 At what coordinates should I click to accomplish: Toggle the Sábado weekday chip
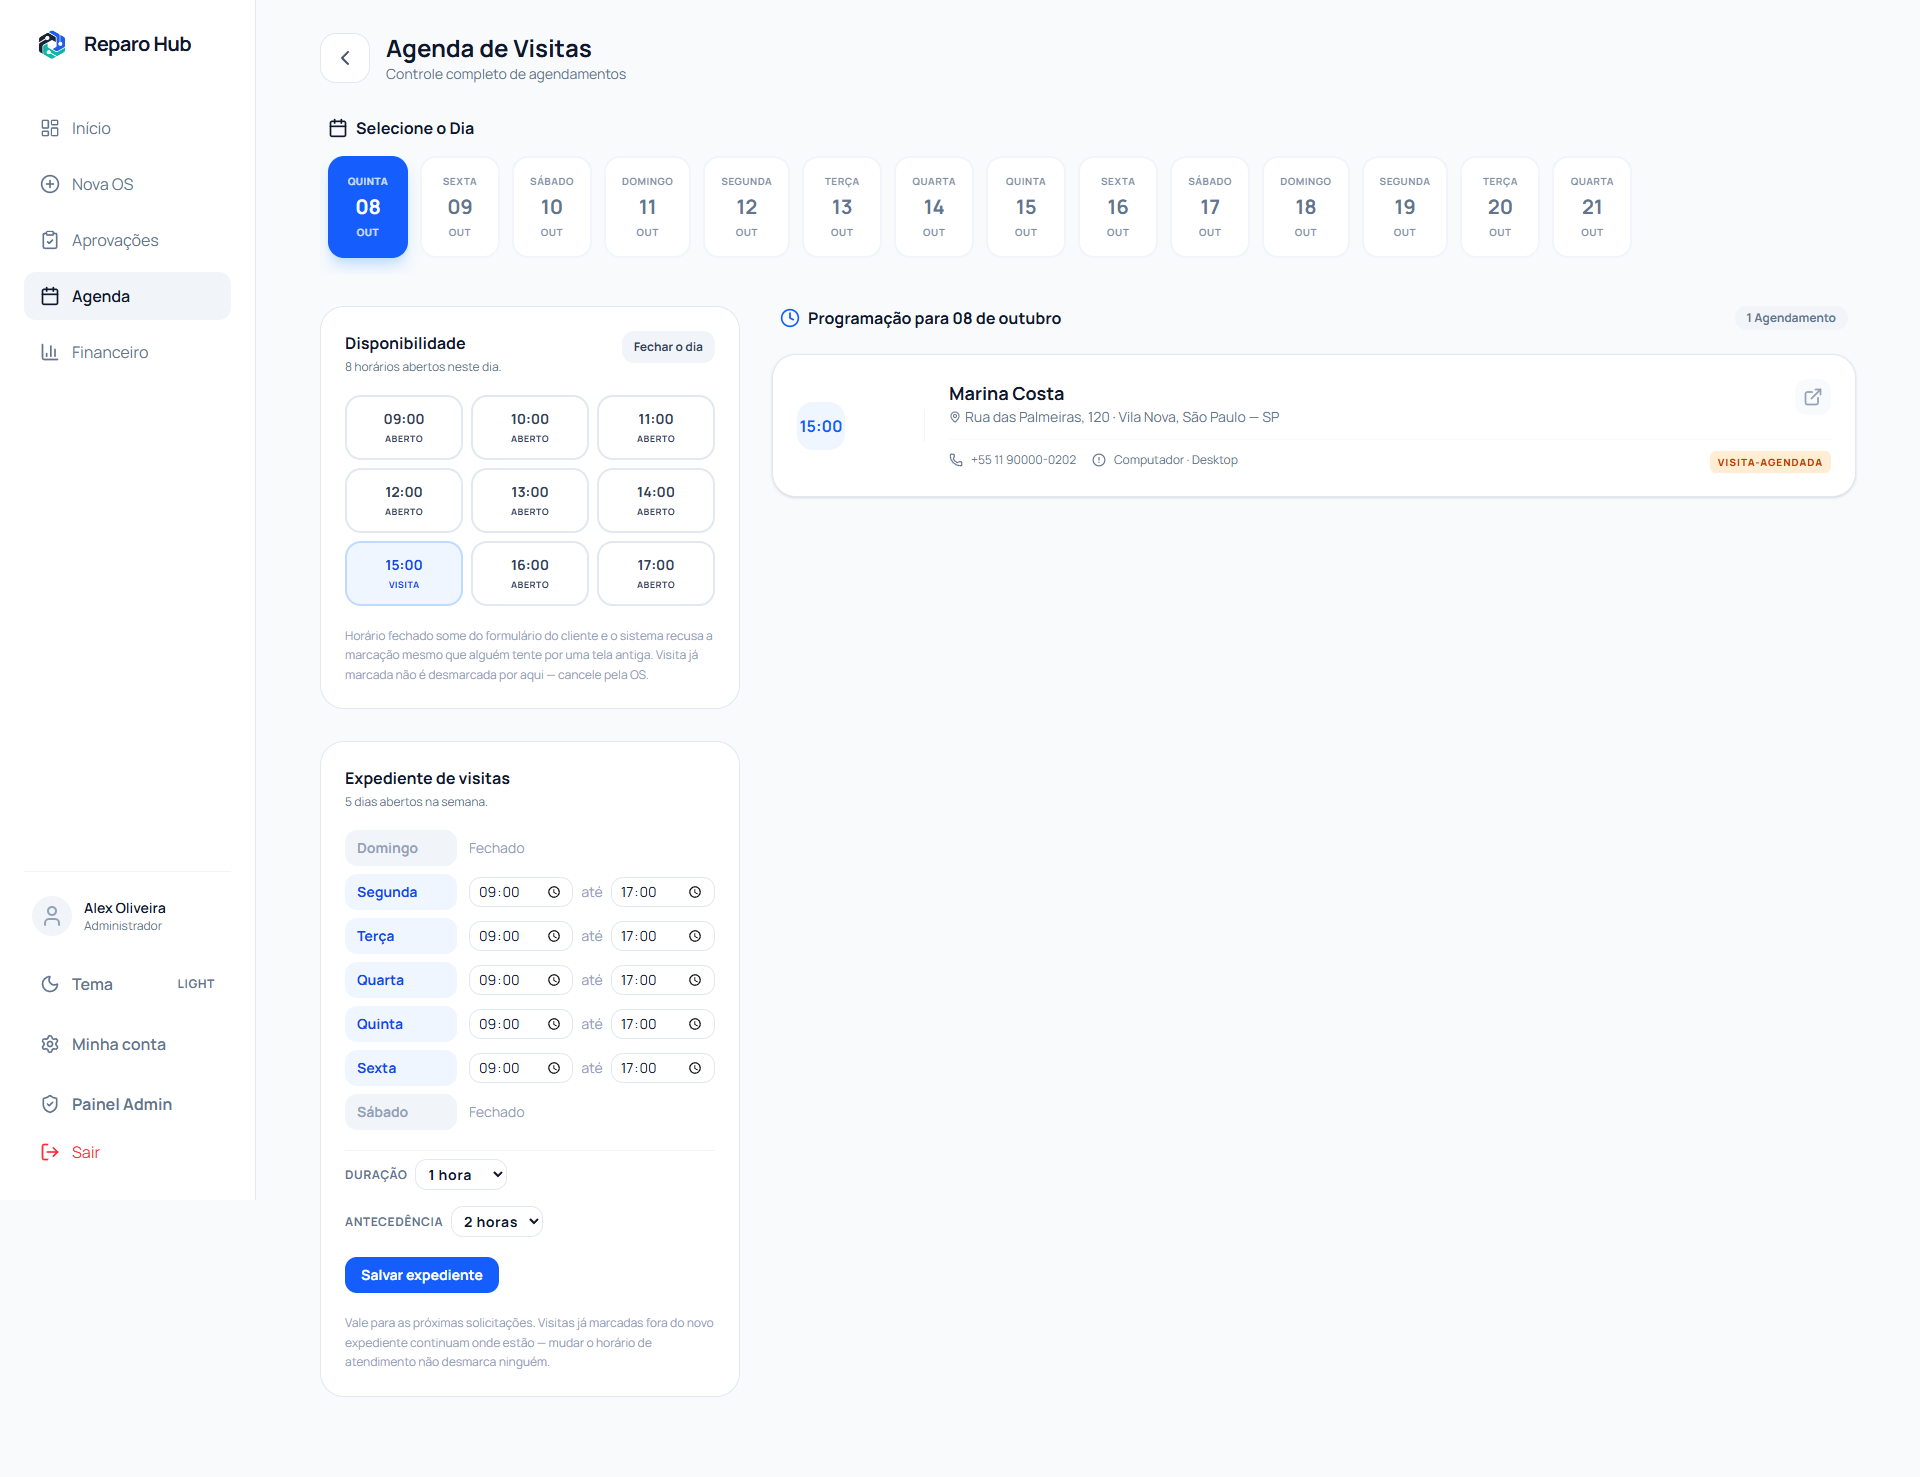tap(400, 1112)
